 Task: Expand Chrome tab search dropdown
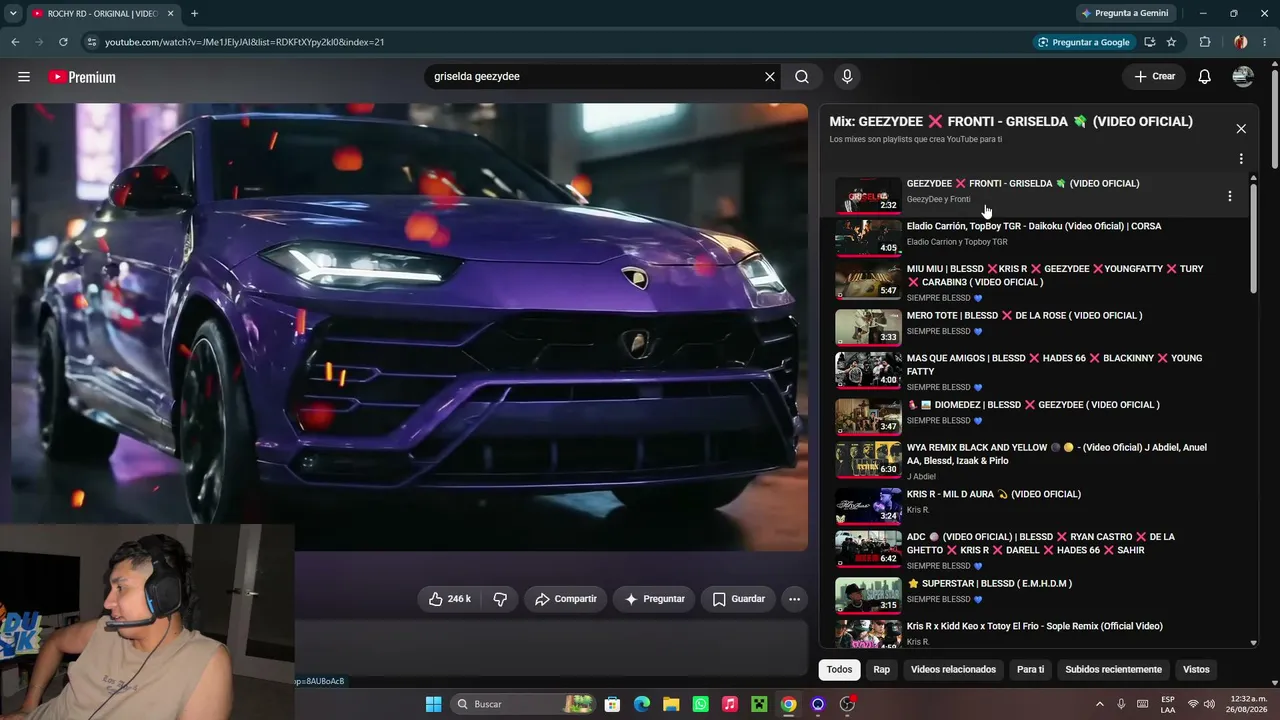point(13,14)
